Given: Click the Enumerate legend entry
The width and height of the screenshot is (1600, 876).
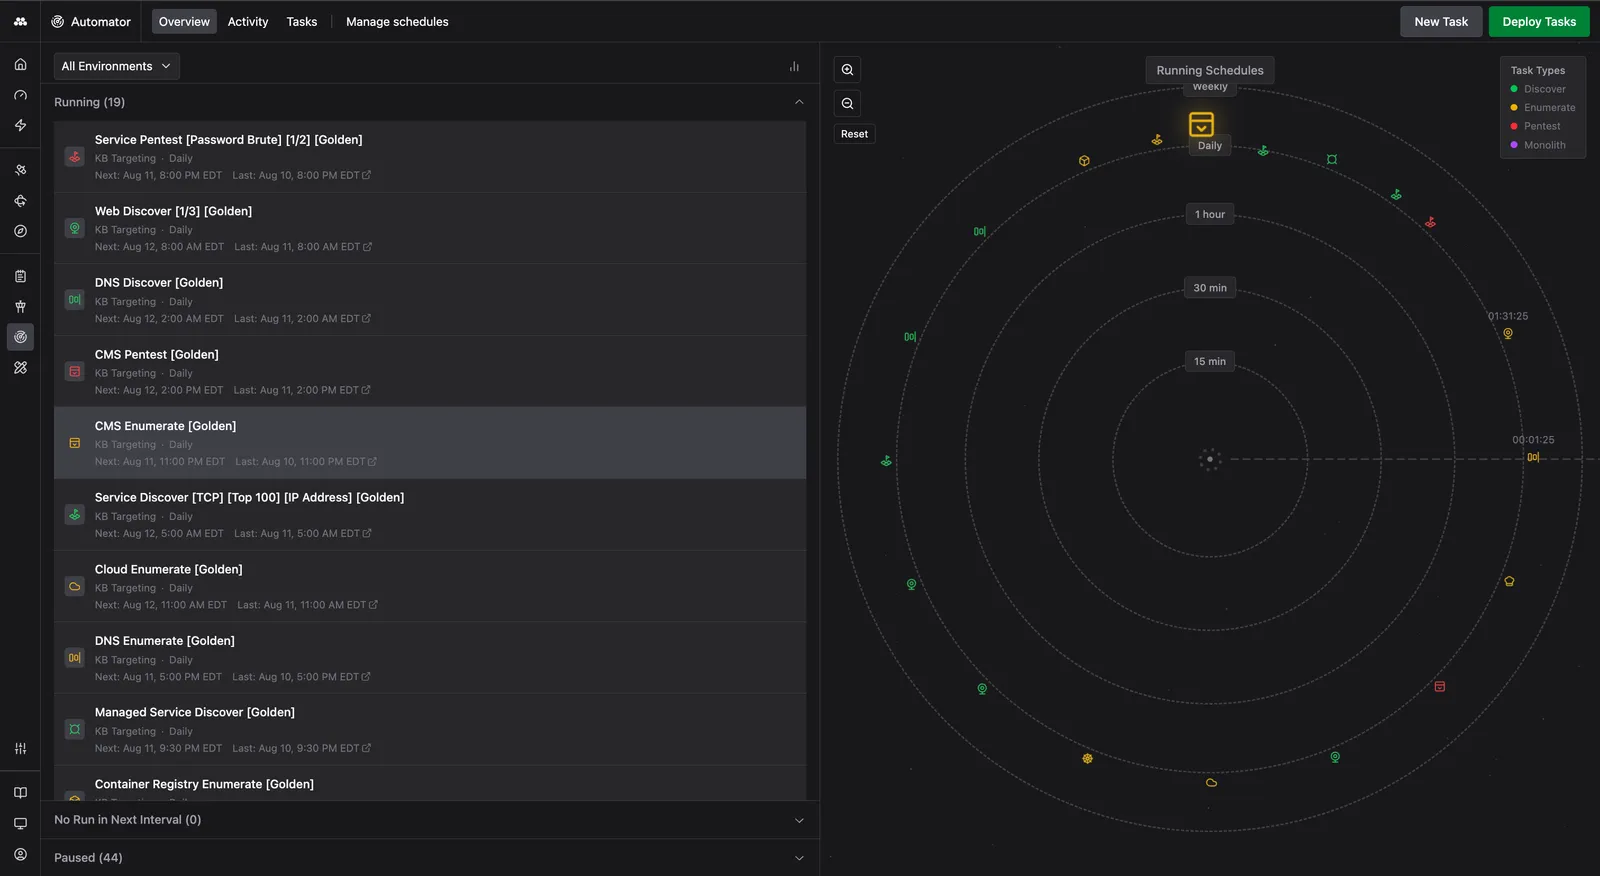Looking at the screenshot, I should point(1543,108).
